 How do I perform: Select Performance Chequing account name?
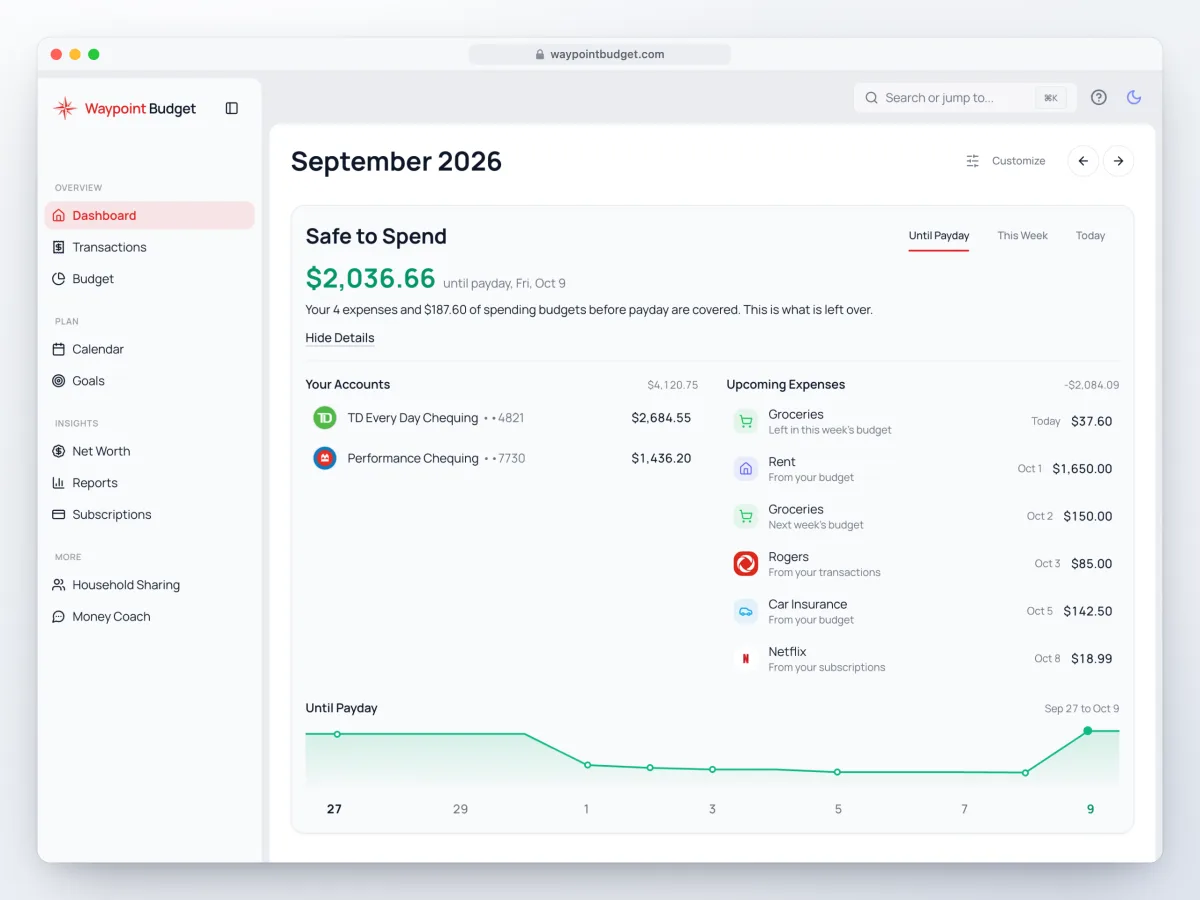[413, 459]
